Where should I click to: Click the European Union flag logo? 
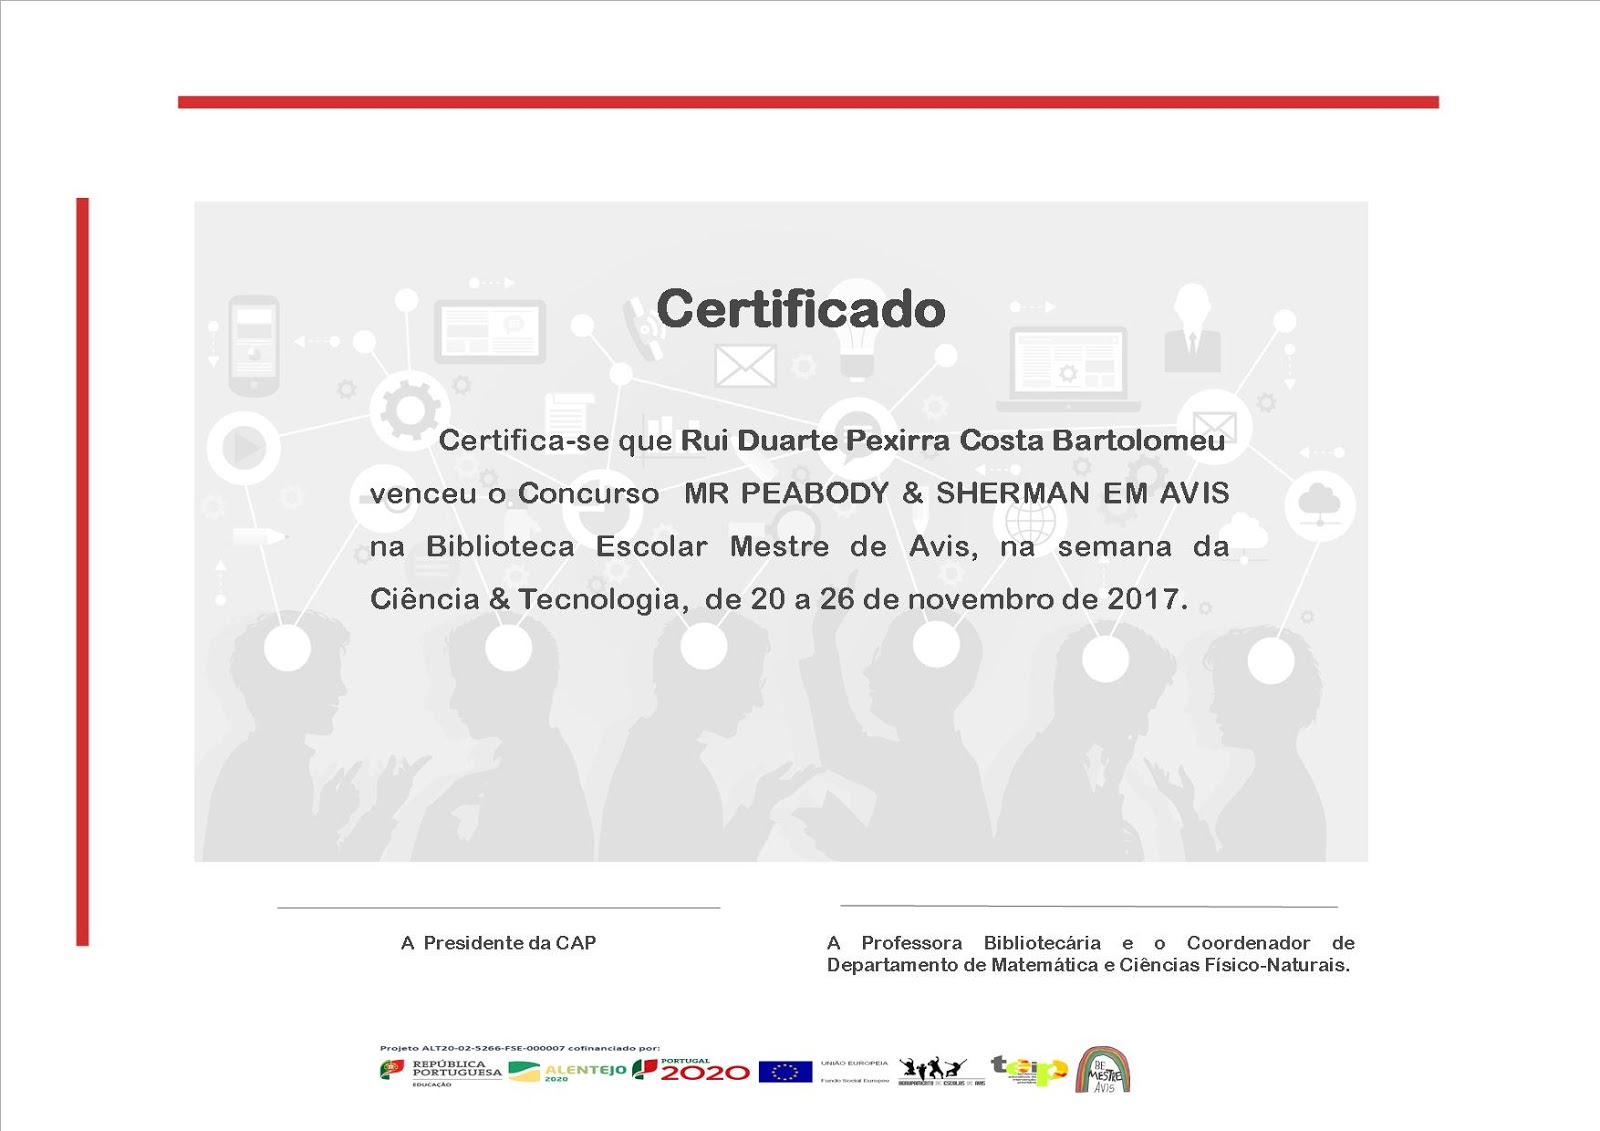click(785, 1072)
